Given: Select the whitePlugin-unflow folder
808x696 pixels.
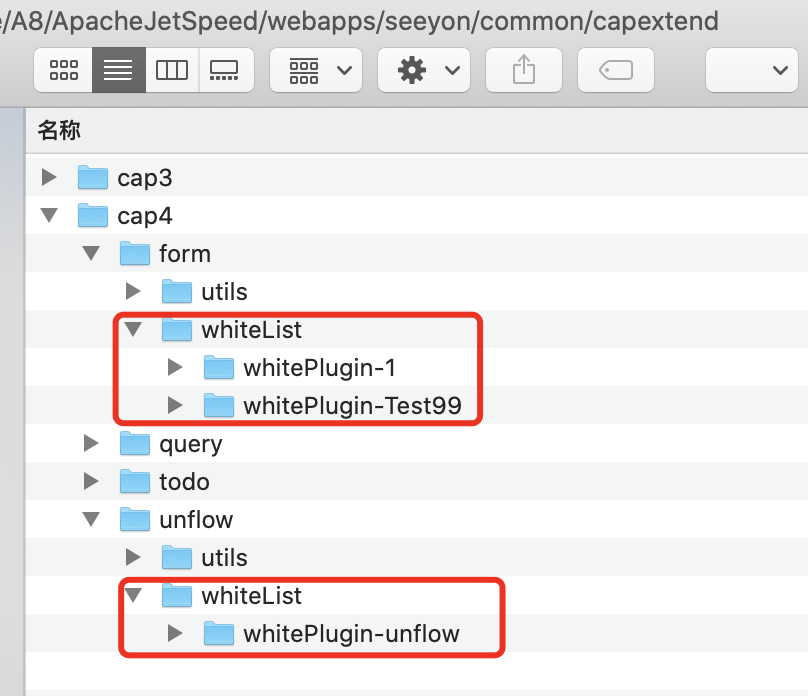Looking at the screenshot, I should tap(351, 634).
